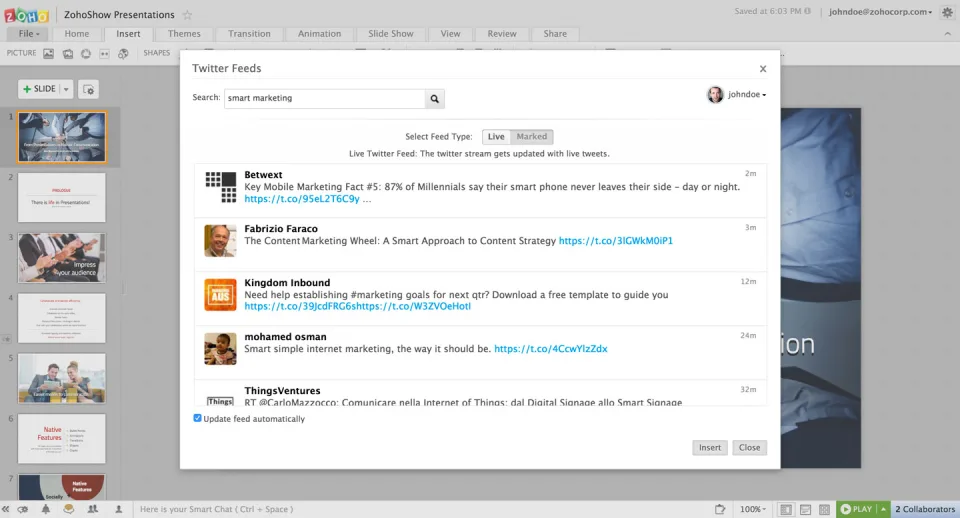
Task: Expand the new slide dropdown arrow
Action: 66,89
